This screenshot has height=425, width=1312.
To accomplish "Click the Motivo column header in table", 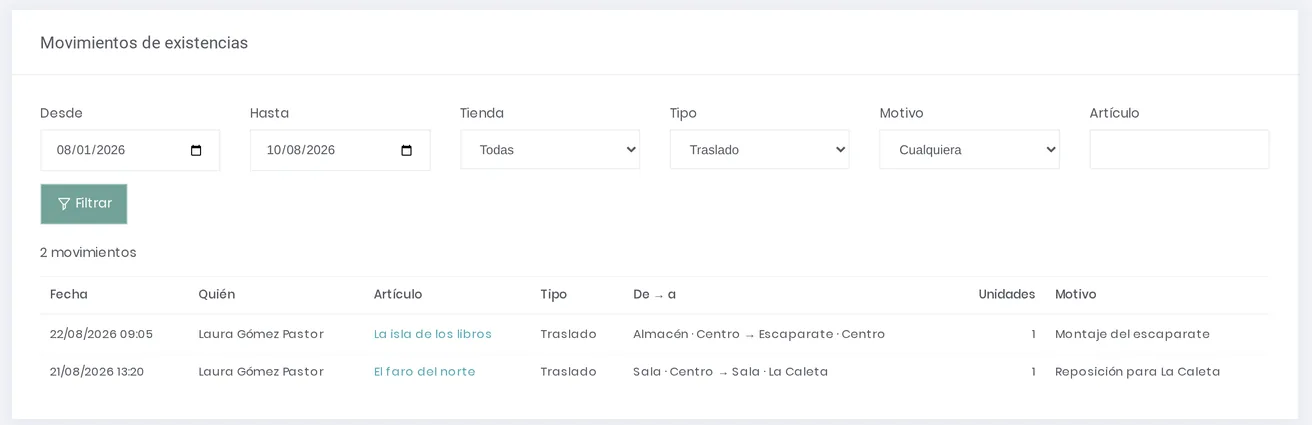I will pyautogui.click(x=1076, y=295).
